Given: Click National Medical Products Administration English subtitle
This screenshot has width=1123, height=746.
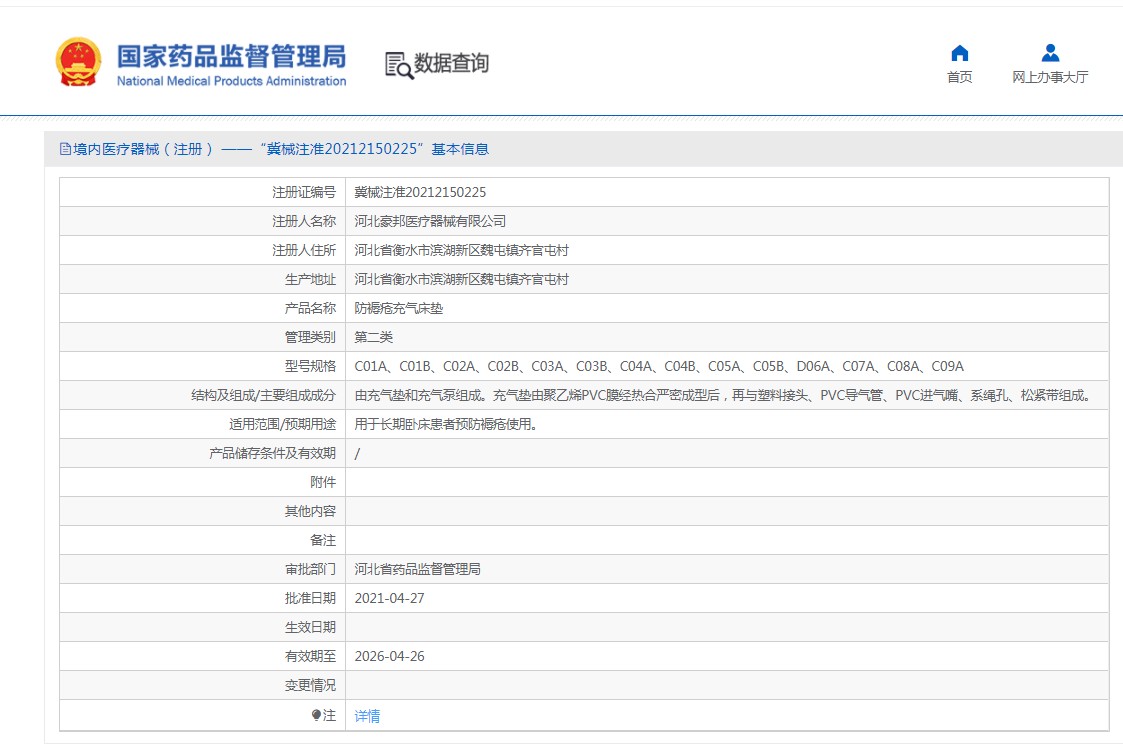Looking at the screenshot, I should coord(231,81).
